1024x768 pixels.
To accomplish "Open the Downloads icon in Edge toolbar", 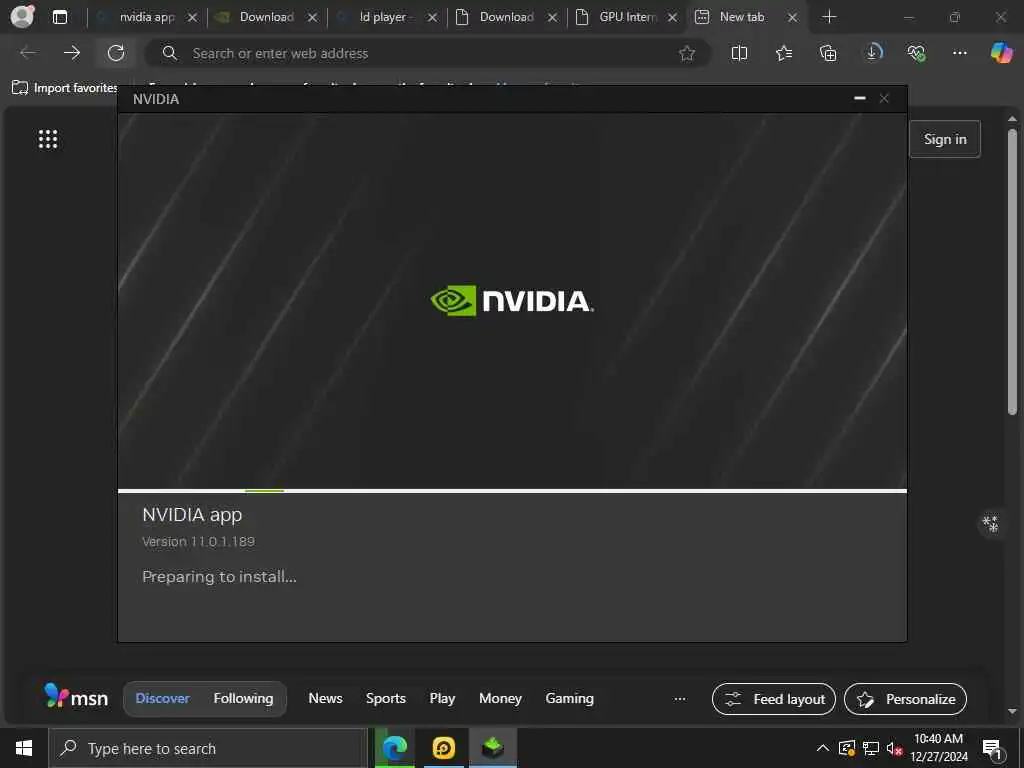I will coord(873,53).
